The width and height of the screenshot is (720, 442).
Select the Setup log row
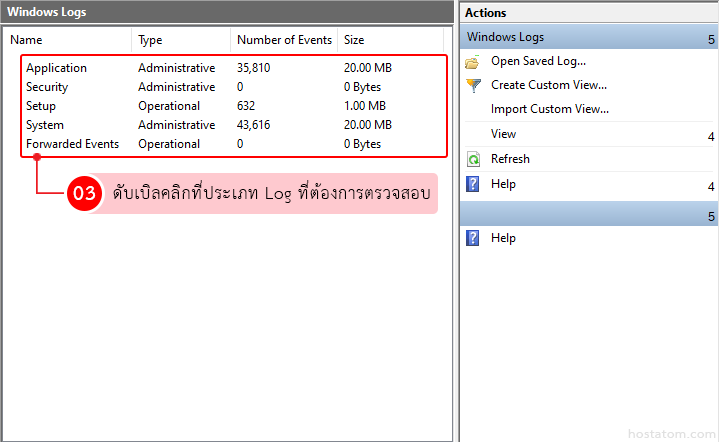point(41,106)
